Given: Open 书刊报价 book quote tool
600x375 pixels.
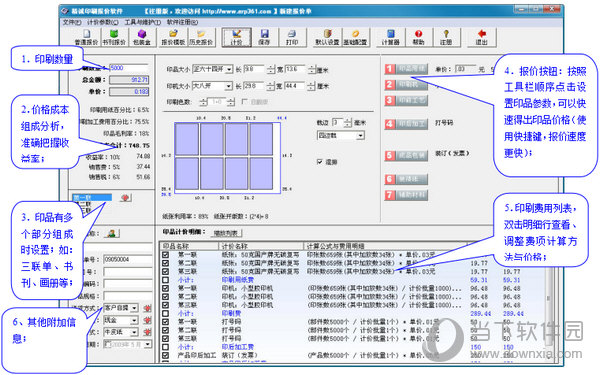Looking at the screenshot, I should pyautogui.click(x=114, y=38).
